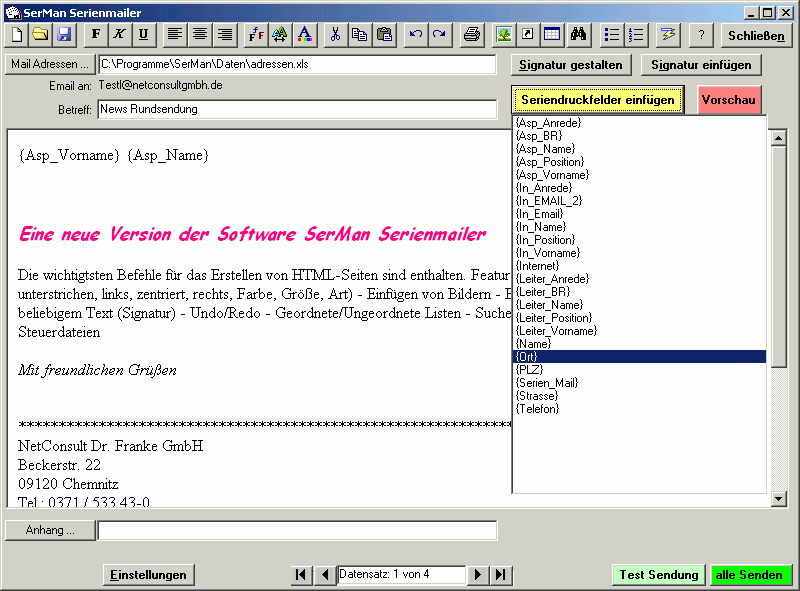Toggle underline (U) formatting
This screenshot has height=591, width=800.
tap(143, 35)
